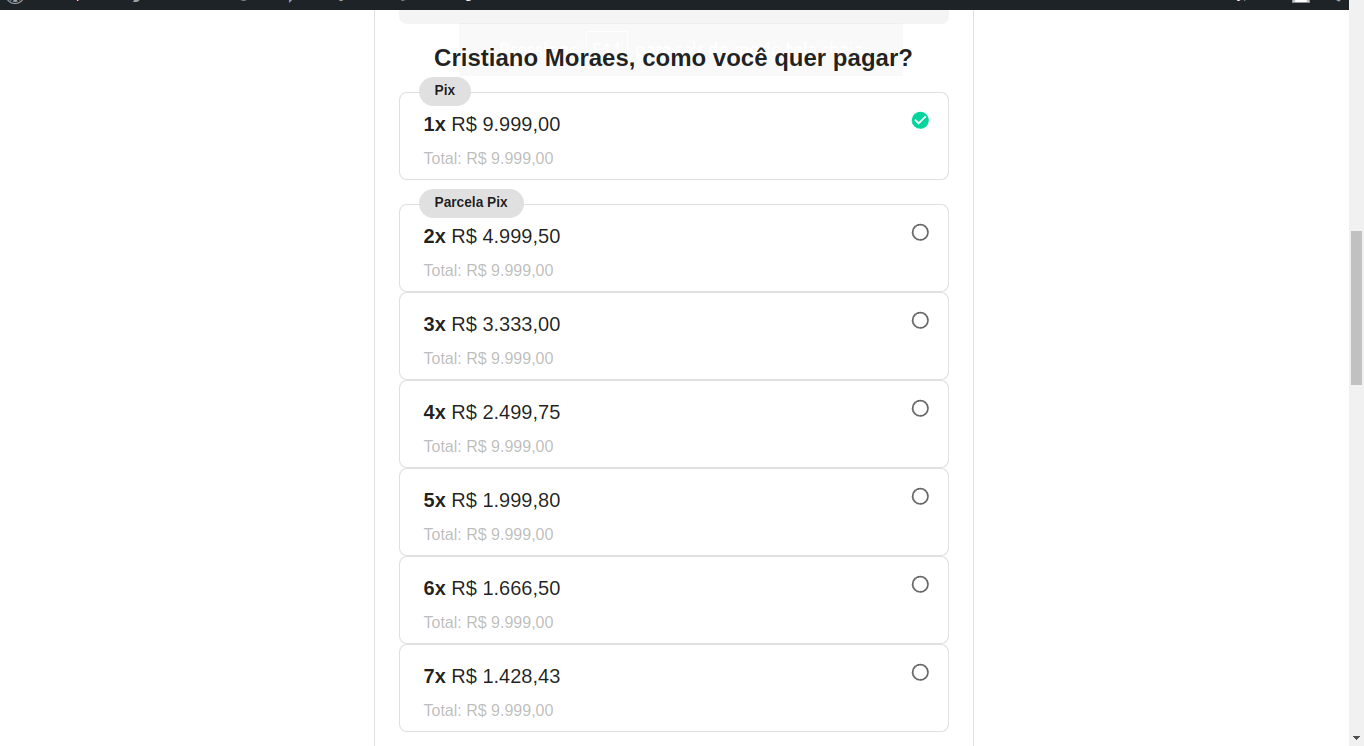Click the Total R$ 9.999,00 text under 1x
The image size is (1364, 746).
(489, 158)
